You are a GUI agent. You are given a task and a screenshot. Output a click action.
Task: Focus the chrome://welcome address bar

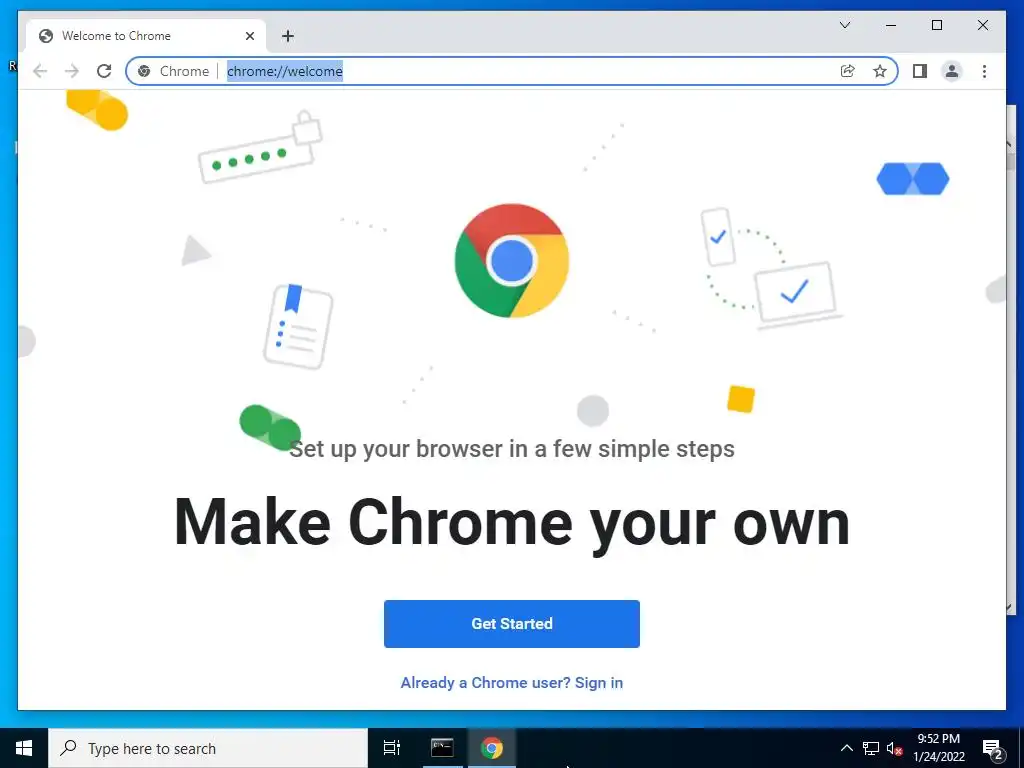512,71
